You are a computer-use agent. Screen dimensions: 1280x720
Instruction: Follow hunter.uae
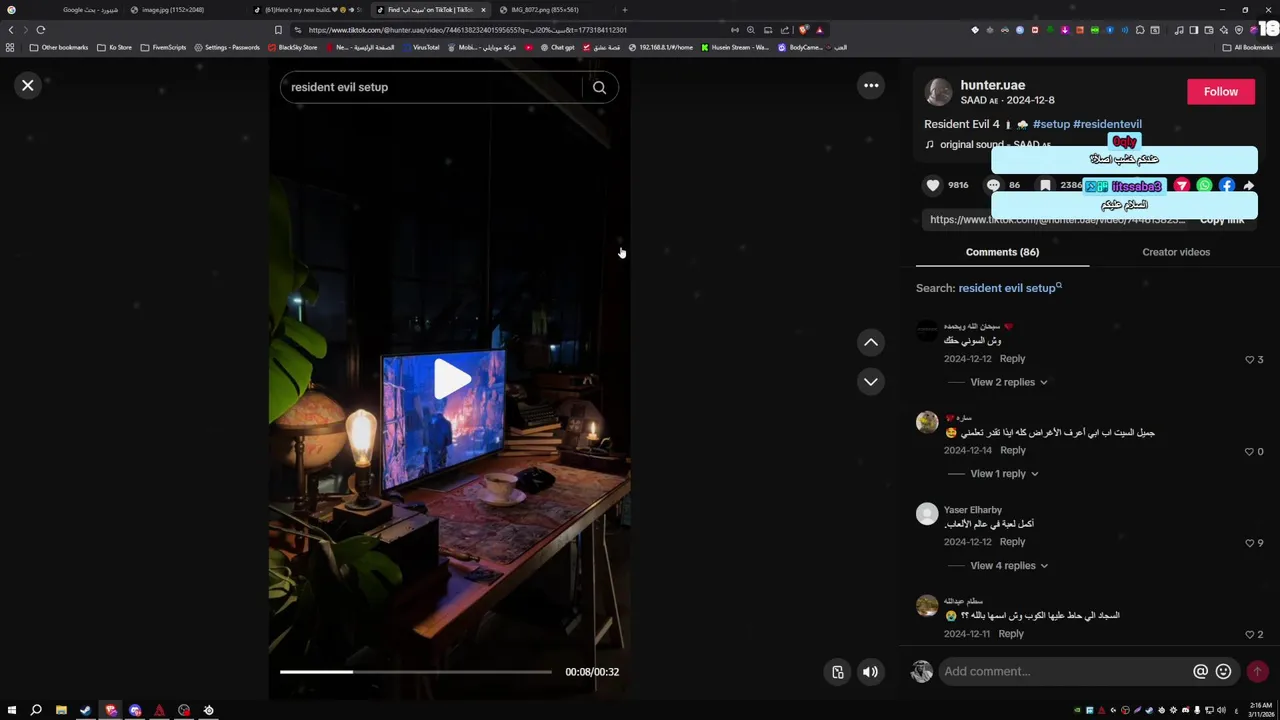point(1220,92)
